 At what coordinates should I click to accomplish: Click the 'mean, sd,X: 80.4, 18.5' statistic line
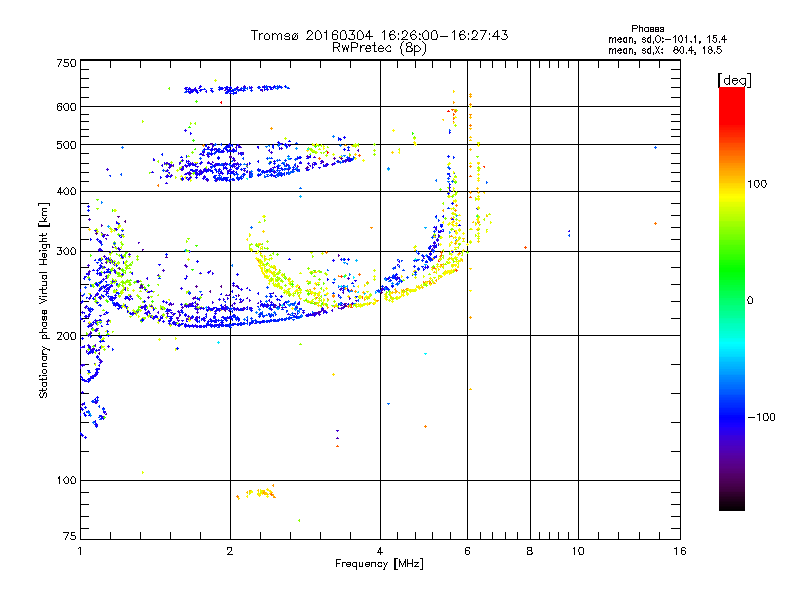coord(665,50)
